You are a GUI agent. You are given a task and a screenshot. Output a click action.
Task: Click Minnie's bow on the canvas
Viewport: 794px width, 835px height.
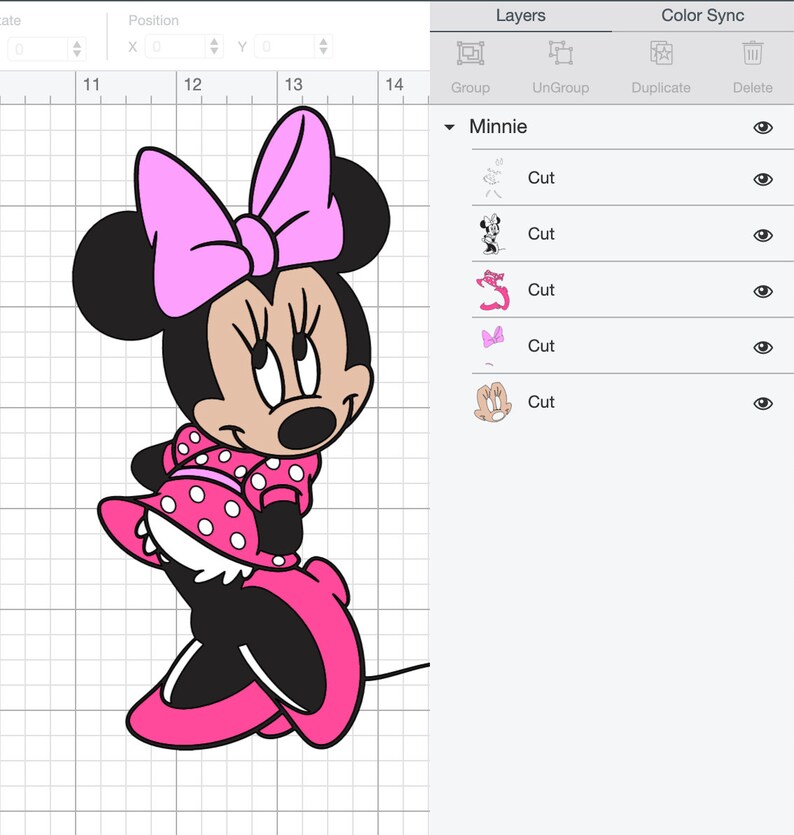coord(239,213)
